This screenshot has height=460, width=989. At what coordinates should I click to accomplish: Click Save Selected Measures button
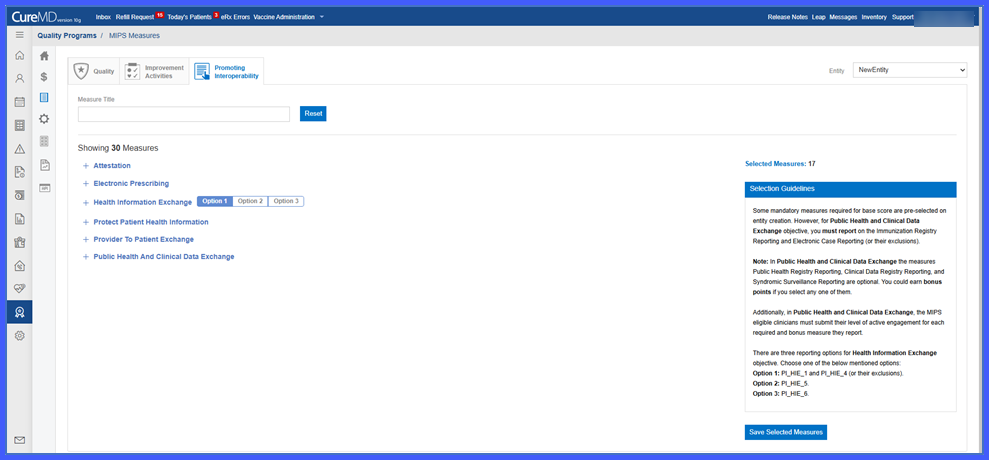(785, 432)
